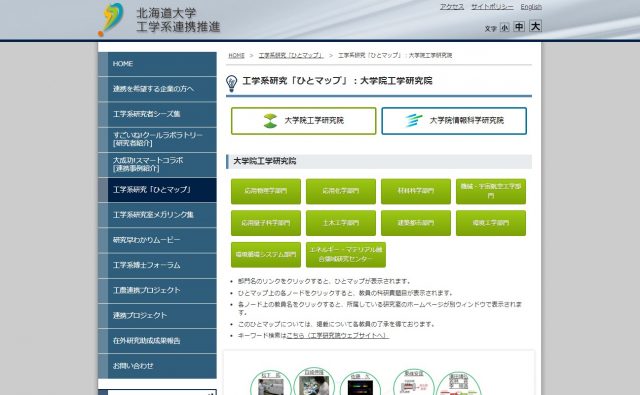
Task: Click the 機械・宇宙航空工学部門 button
Action: coord(491,191)
